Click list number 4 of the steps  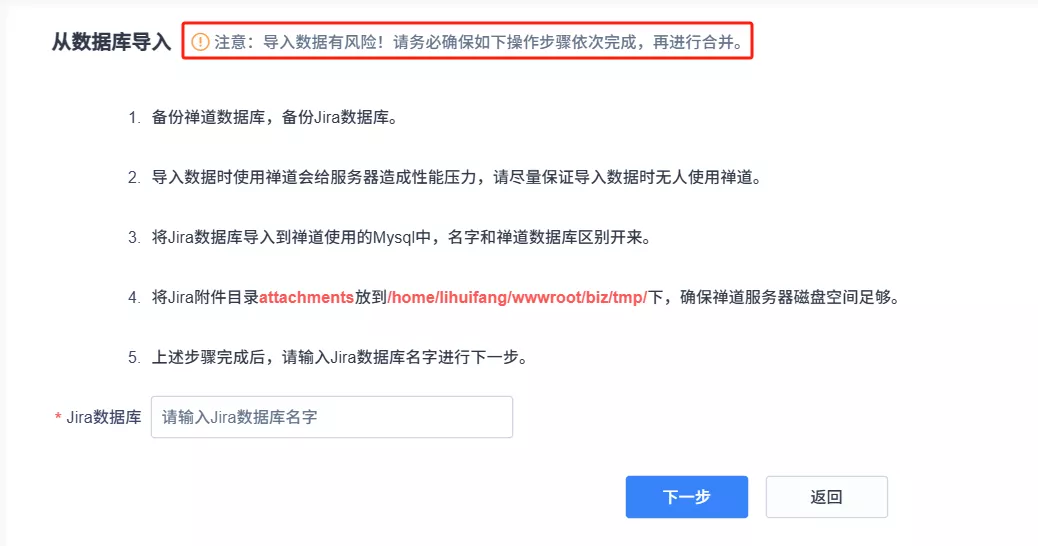[134, 298]
